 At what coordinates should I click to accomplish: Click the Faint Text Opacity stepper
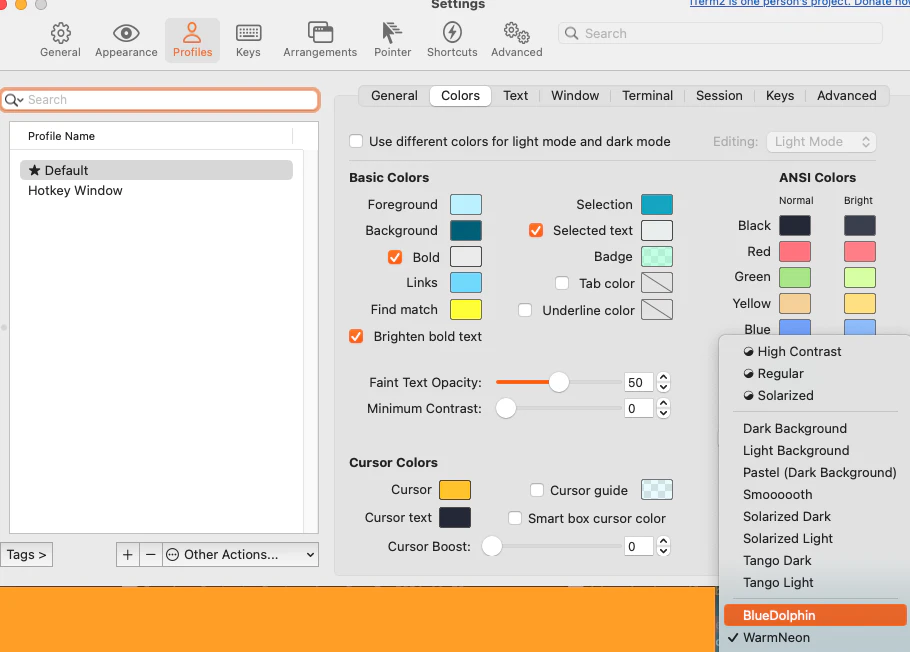[x=663, y=382]
